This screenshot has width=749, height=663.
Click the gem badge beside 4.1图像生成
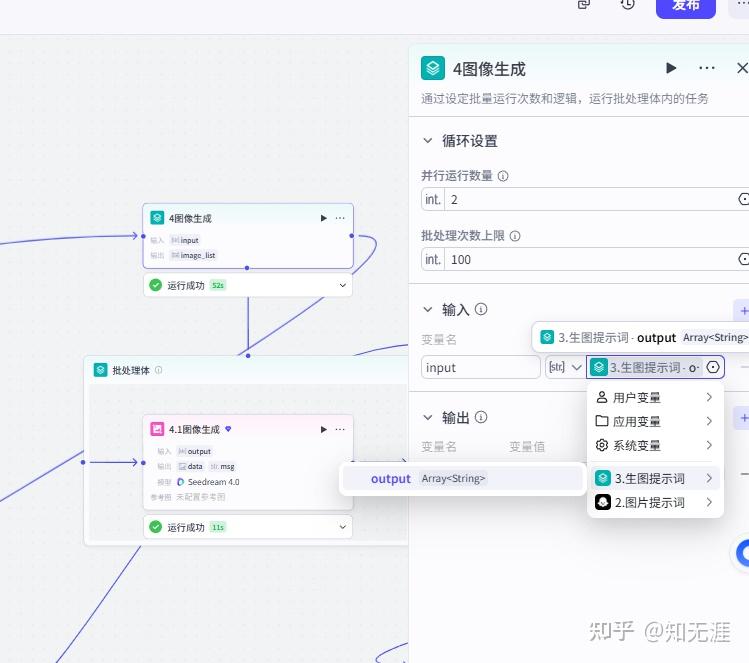tap(228, 429)
